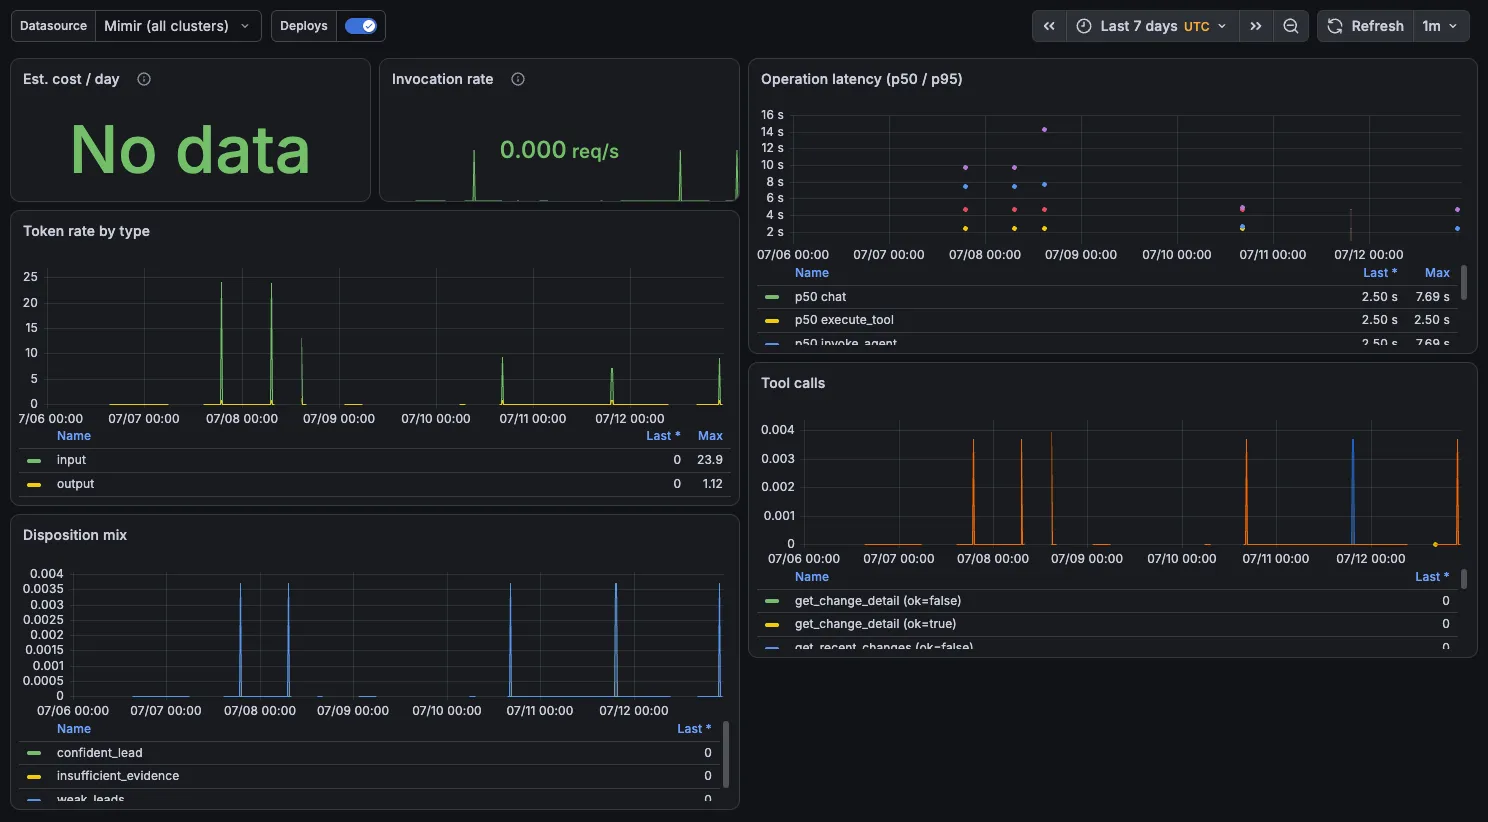Click the circular refresh arrows icon
Image resolution: width=1488 pixels, height=822 pixels.
pyautogui.click(x=1335, y=26)
